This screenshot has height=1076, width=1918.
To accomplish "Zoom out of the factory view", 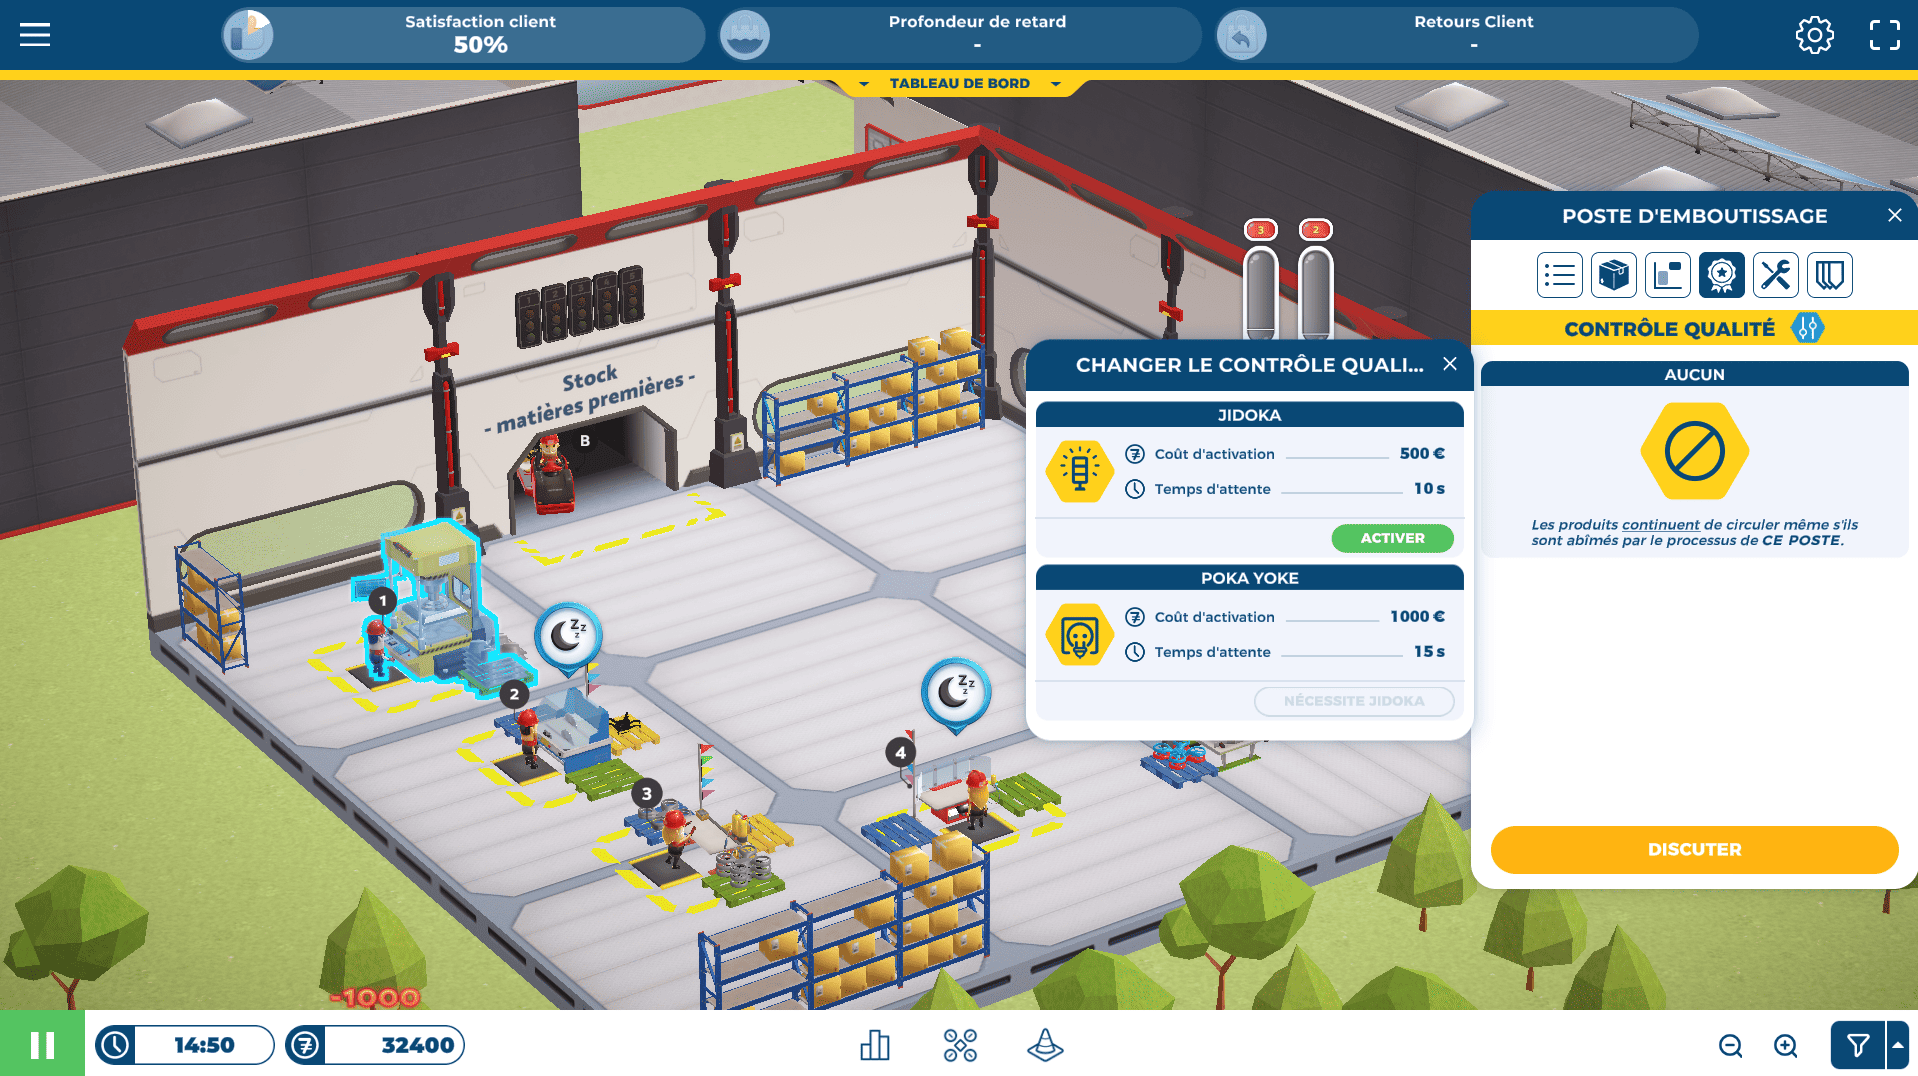I will pos(1730,1046).
